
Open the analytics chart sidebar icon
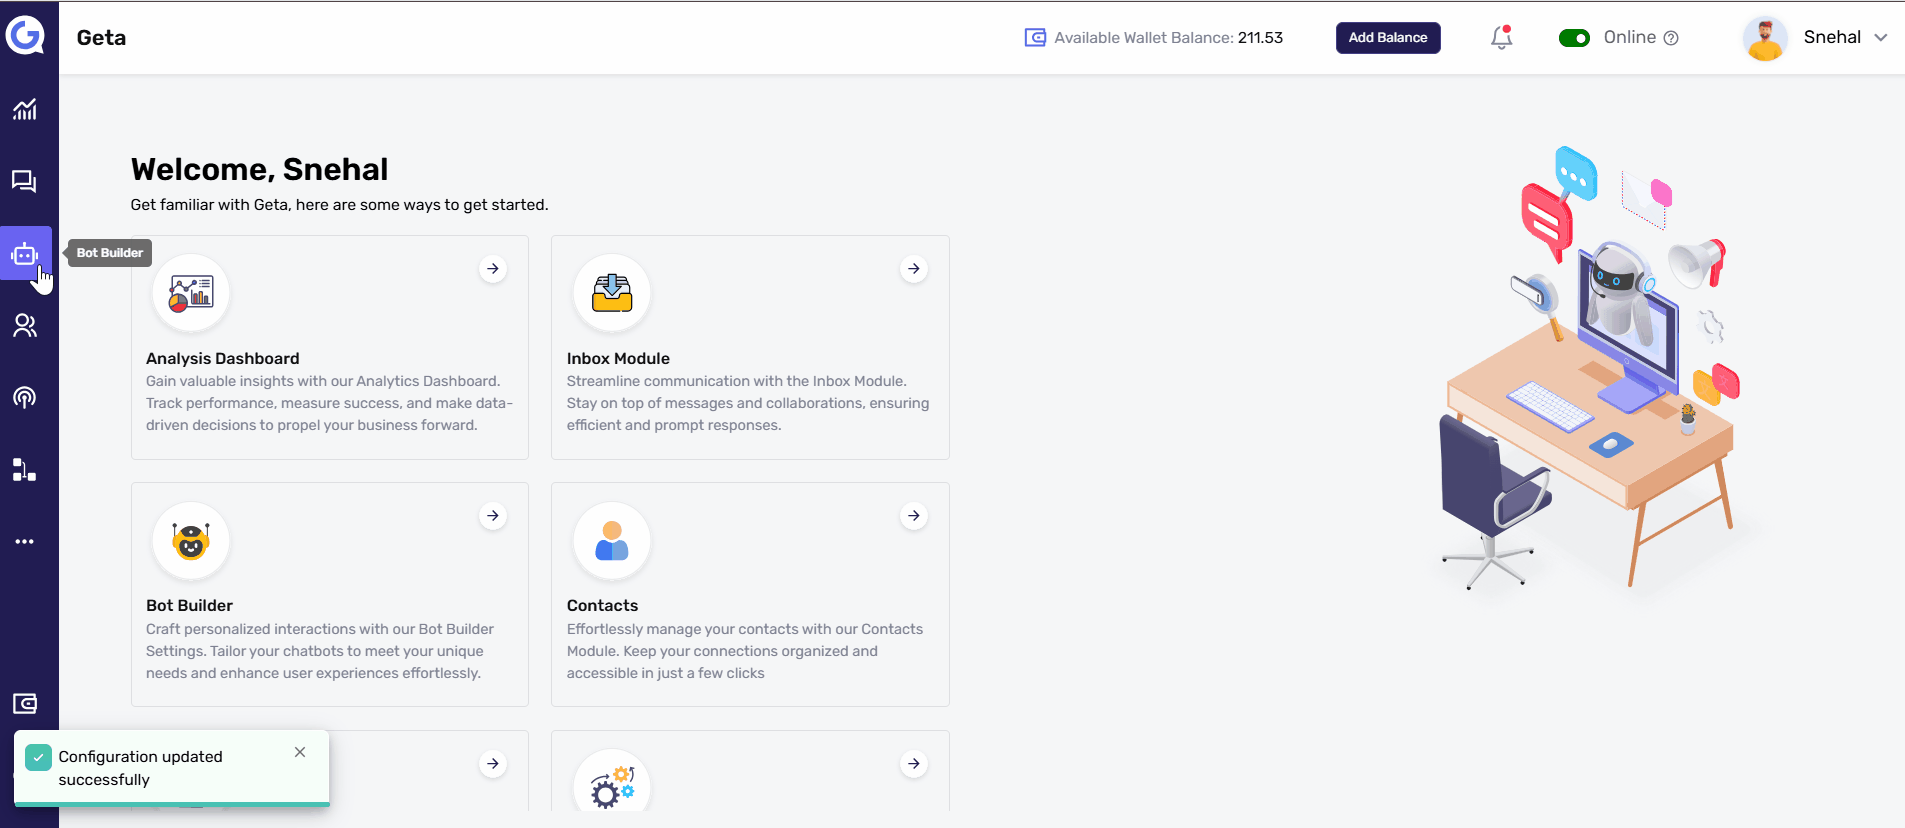pyautogui.click(x=25, y=109)
